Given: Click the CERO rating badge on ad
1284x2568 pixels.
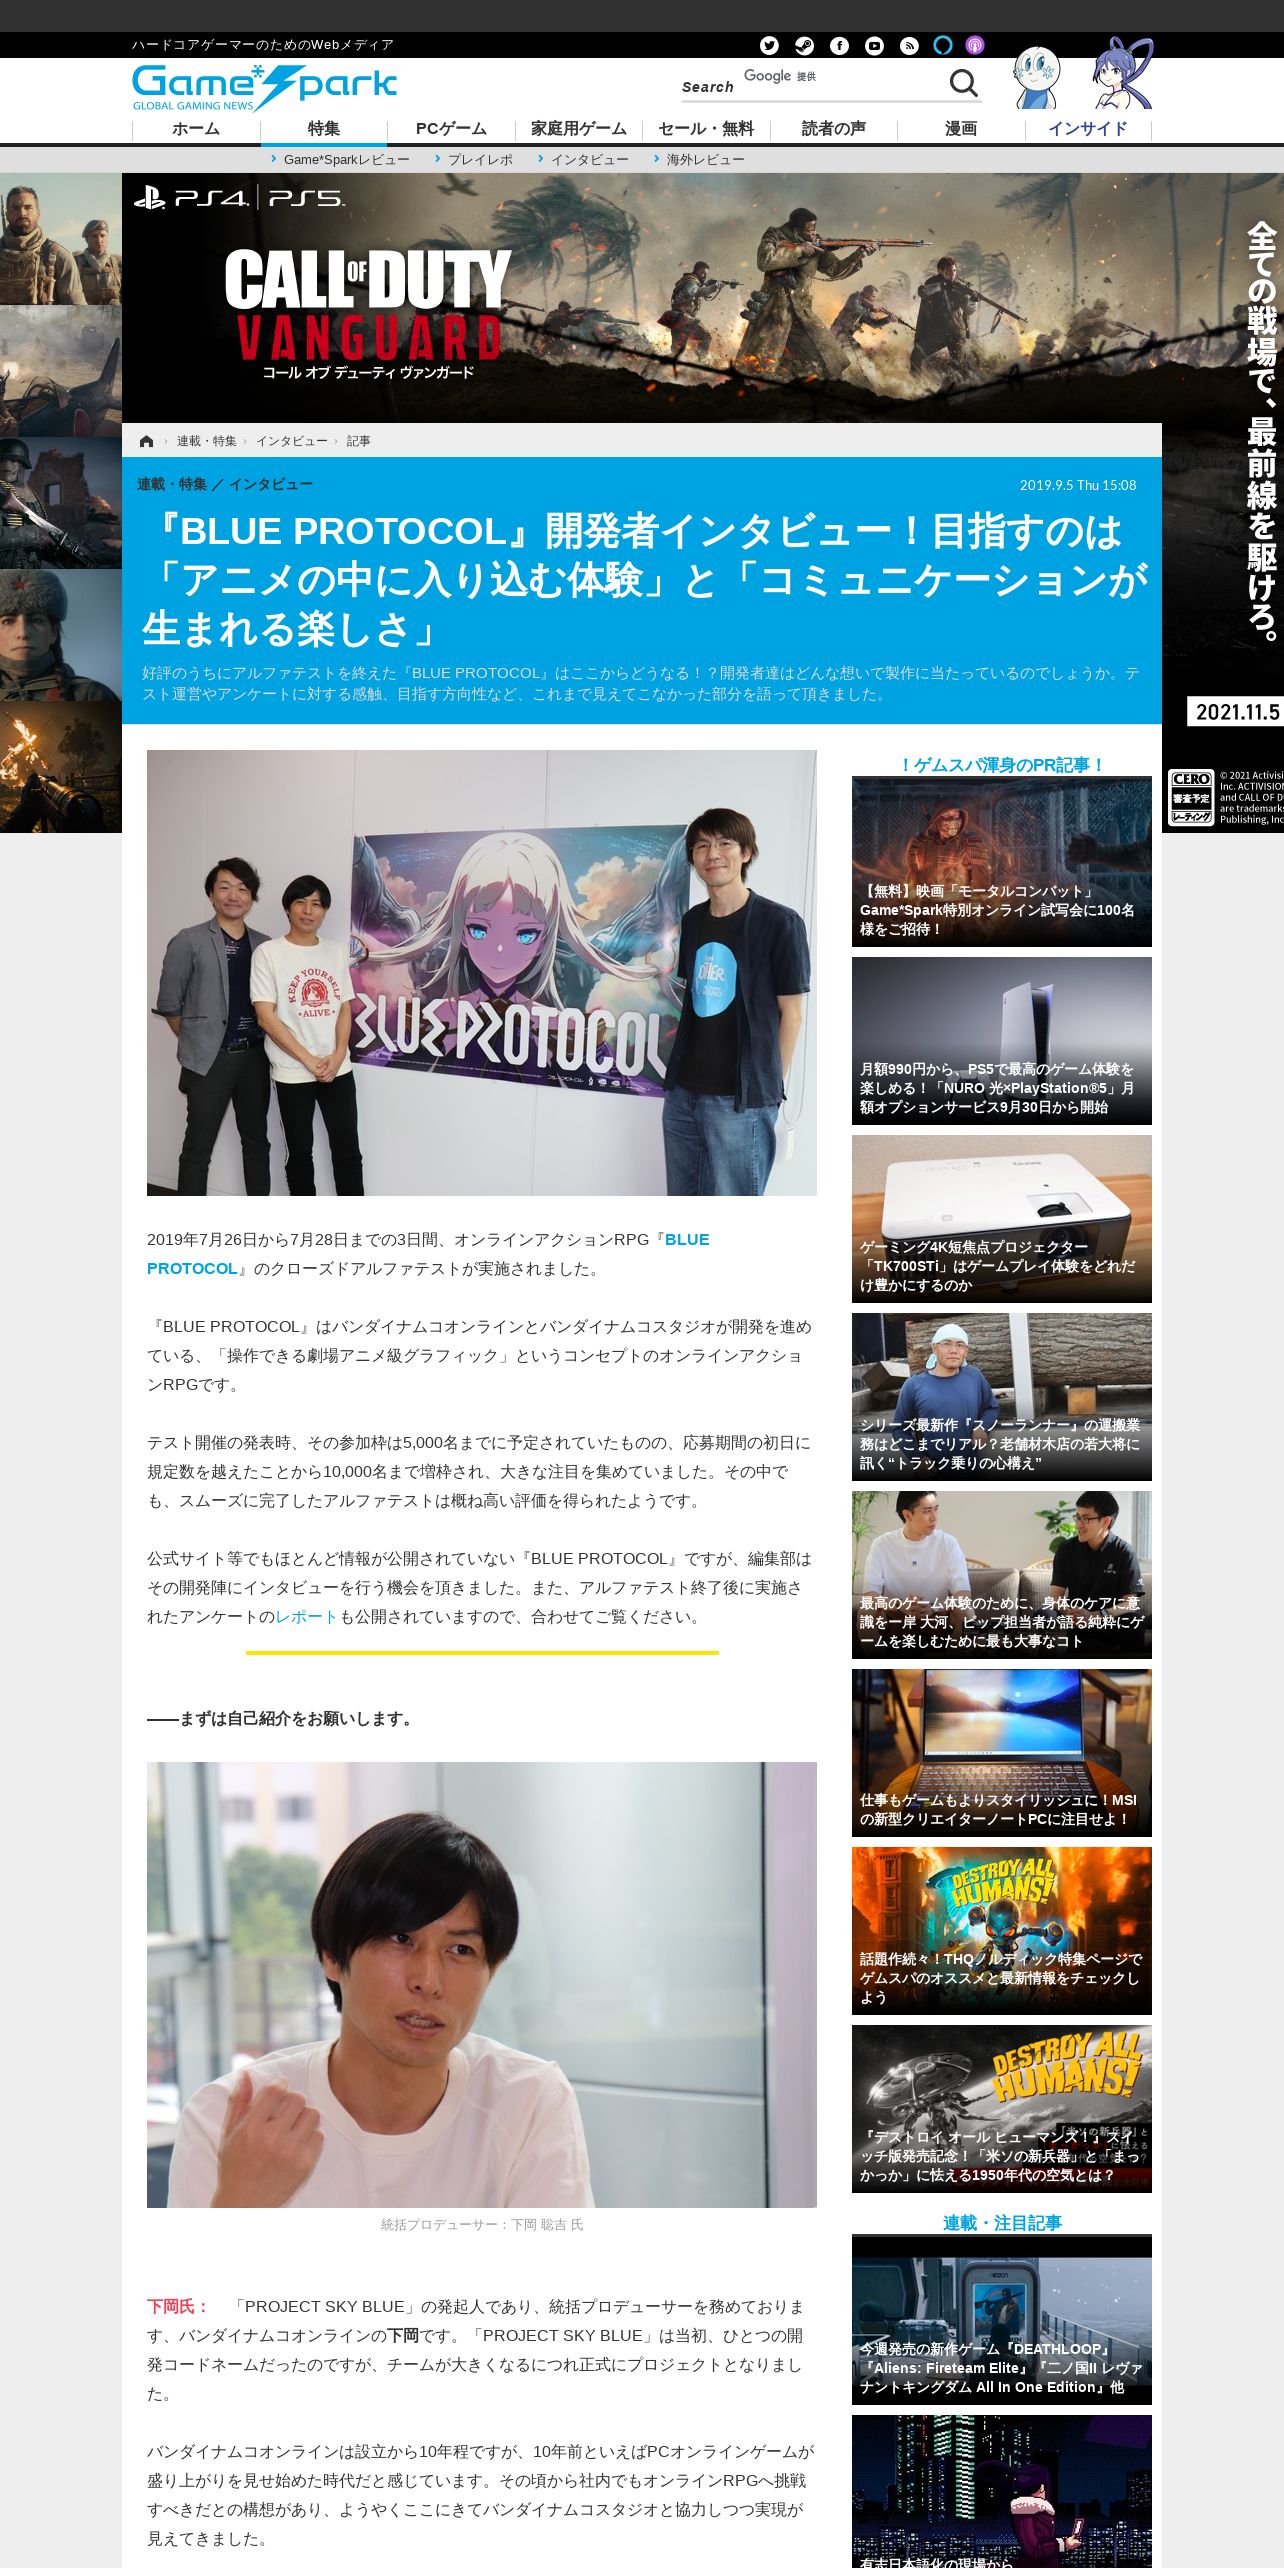Looking at the screenshot, I should click(x=1191, y=797).
